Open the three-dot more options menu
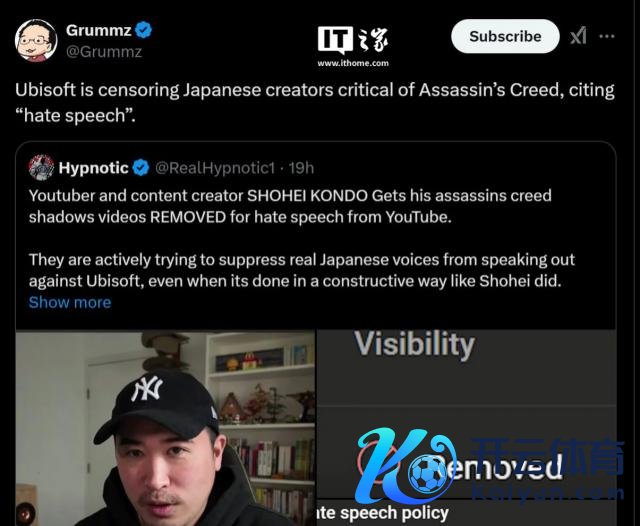640x526 pixels. pyautogui.click(x=607, y=36)
